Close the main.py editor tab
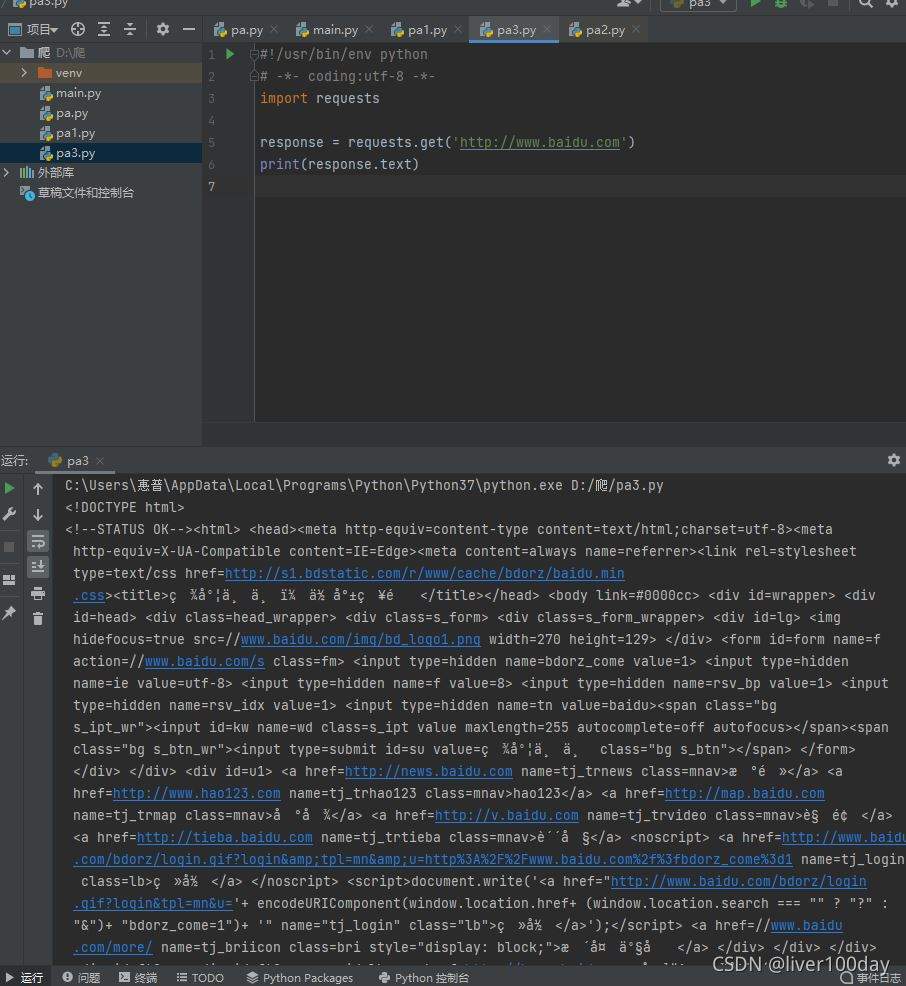This screenshot has height=986, width=906. pyautogui.click(x=369, y=30)
